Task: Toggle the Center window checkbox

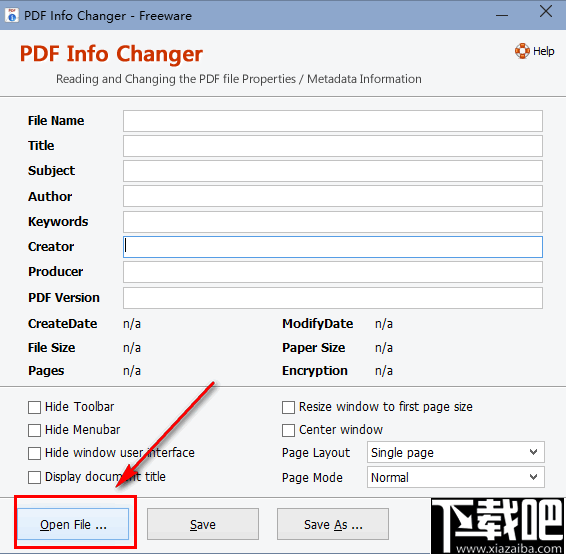Action: pyautogui.click(x=288, y=430)
